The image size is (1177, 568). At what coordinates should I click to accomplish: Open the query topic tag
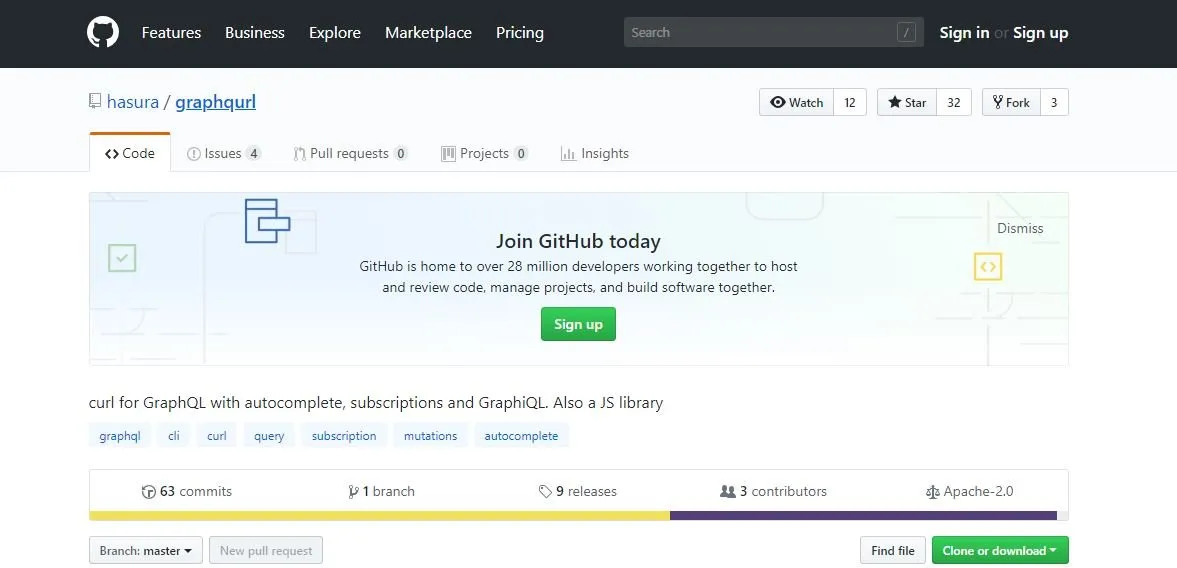click(x=269, y=435)
